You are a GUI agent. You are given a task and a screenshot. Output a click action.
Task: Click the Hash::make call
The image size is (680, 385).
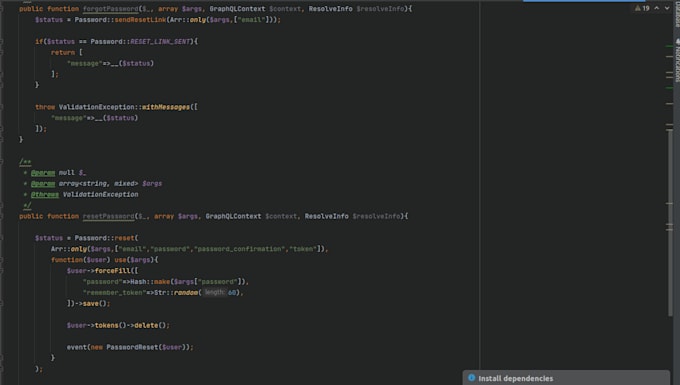click(x=150, y=282)
